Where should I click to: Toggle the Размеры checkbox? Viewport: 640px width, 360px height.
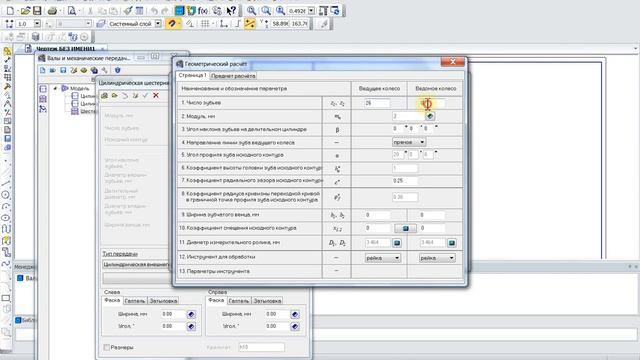[x=107, y=347]
